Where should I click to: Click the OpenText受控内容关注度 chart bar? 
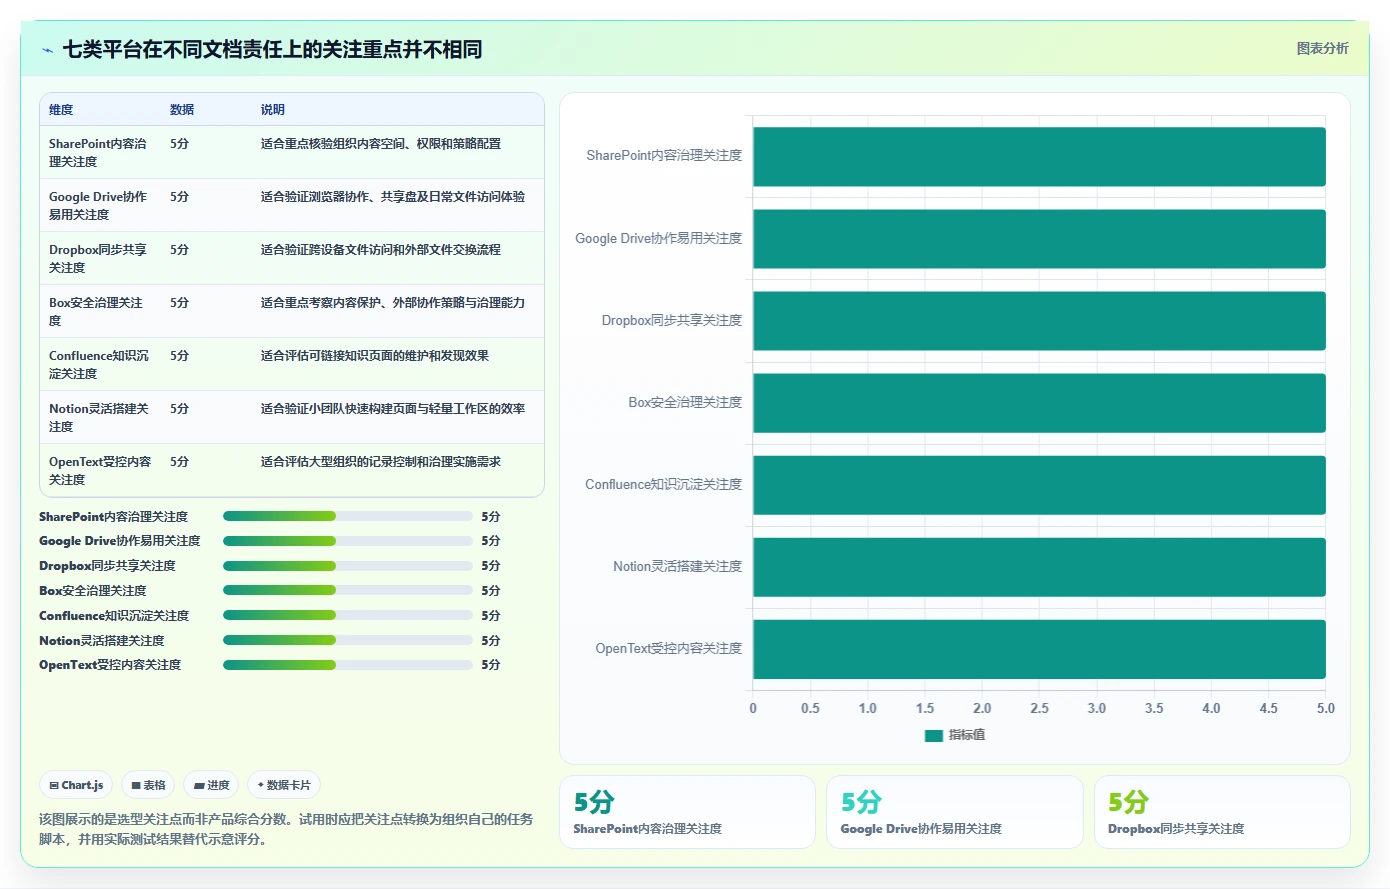(1039, 649)
